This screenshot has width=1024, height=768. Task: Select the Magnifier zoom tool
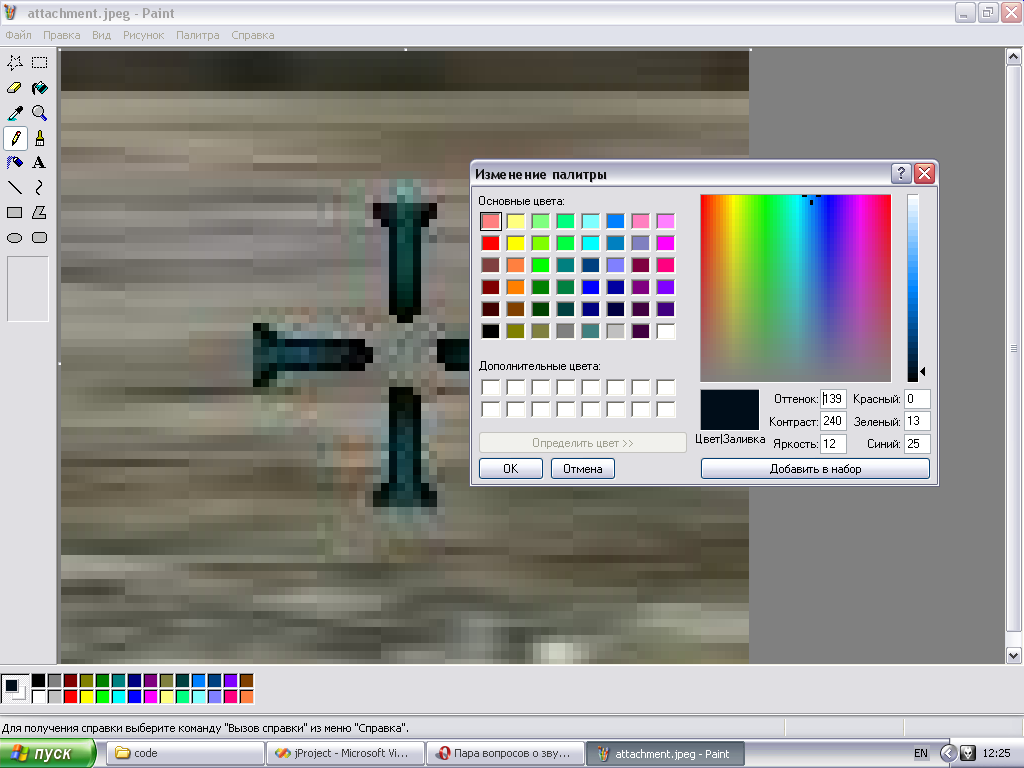39,113
